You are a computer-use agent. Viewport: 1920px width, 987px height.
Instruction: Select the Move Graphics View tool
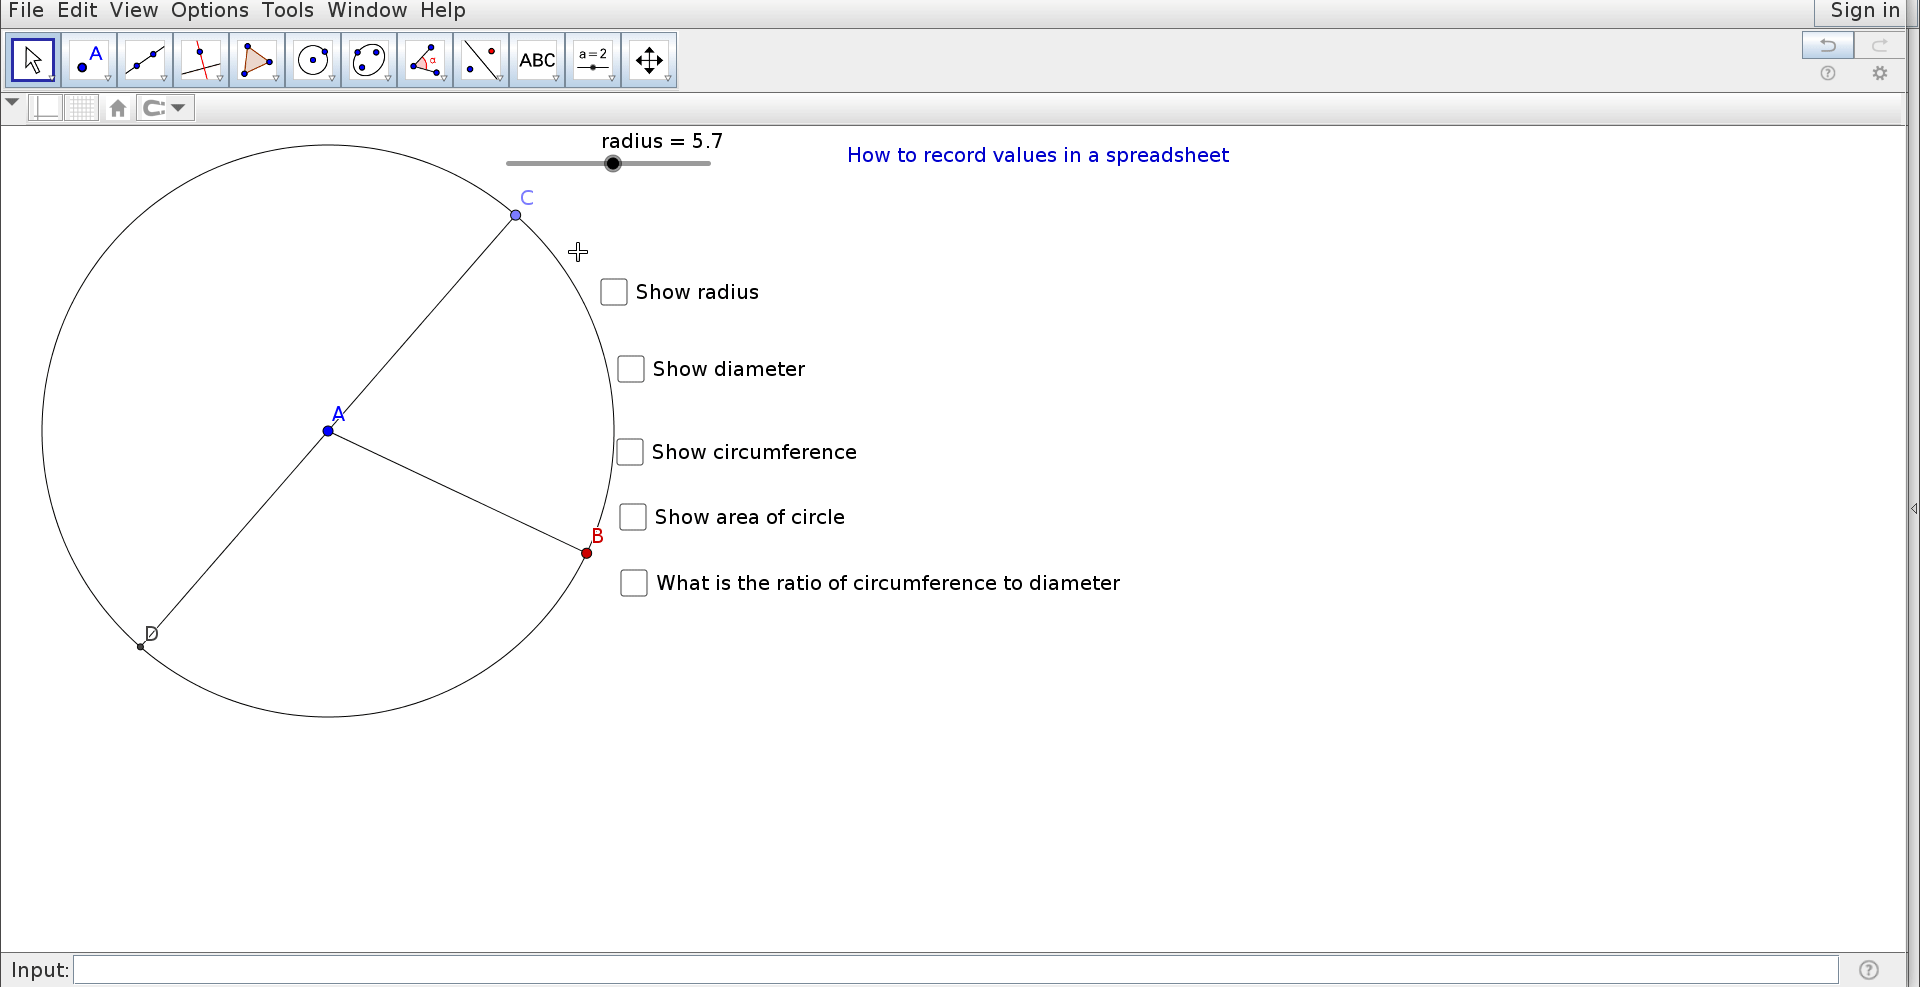tap(649, 60)
